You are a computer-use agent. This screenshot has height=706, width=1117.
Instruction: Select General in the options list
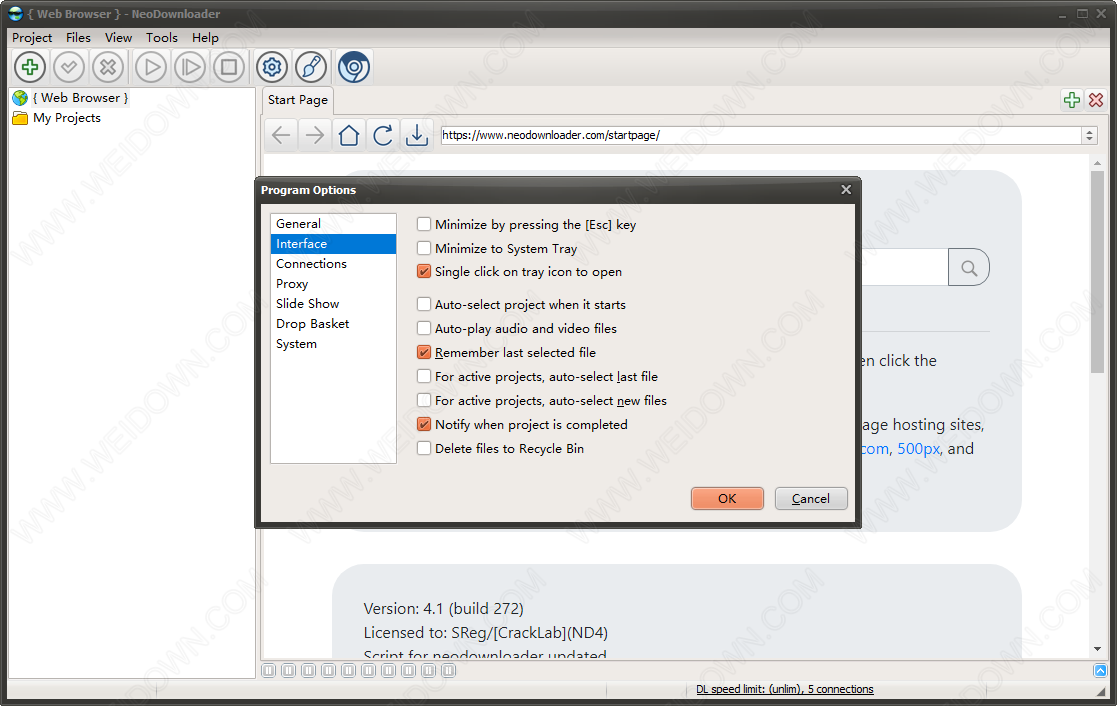tap(333, 224)
